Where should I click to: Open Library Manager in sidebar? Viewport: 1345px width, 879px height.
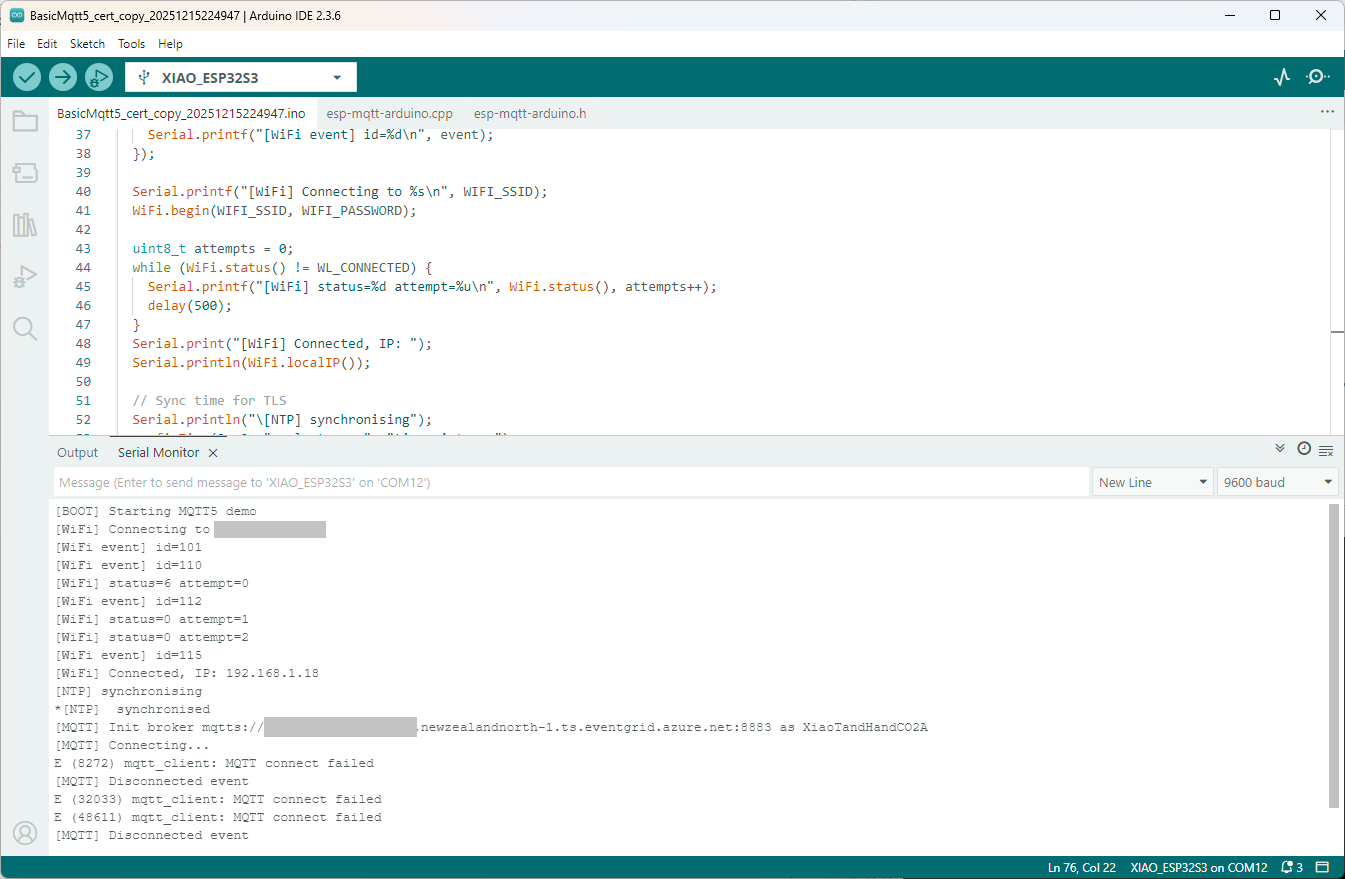click(x=25, y=225)
